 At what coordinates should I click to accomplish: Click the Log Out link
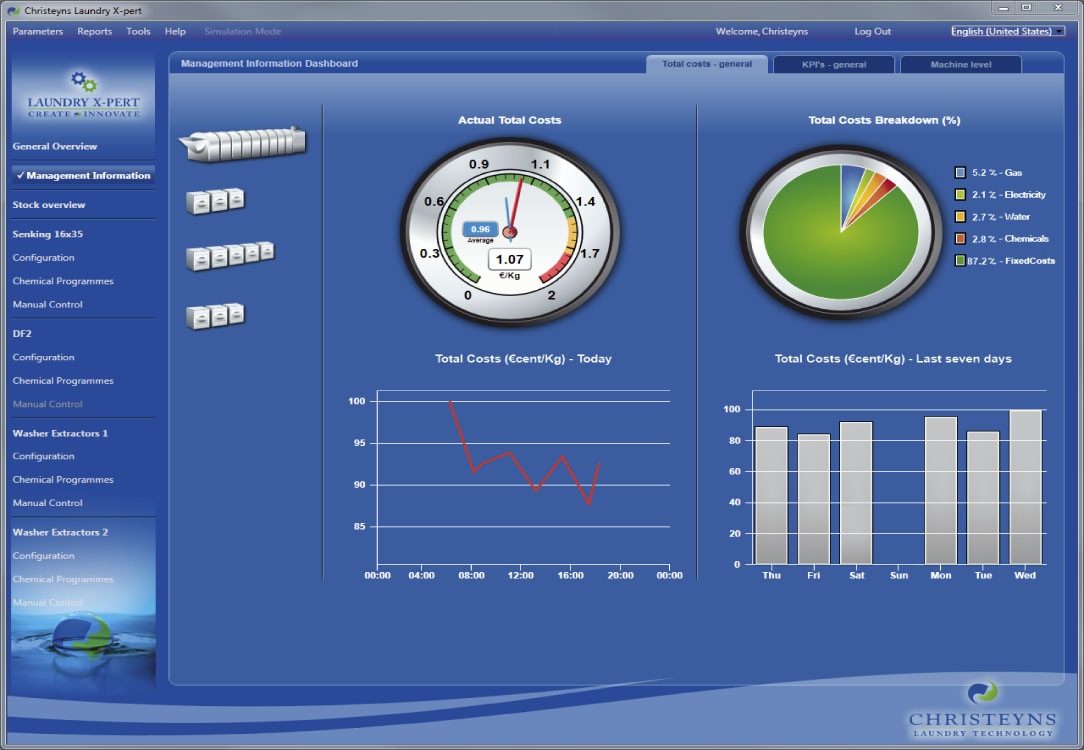[x=872, y=31]
